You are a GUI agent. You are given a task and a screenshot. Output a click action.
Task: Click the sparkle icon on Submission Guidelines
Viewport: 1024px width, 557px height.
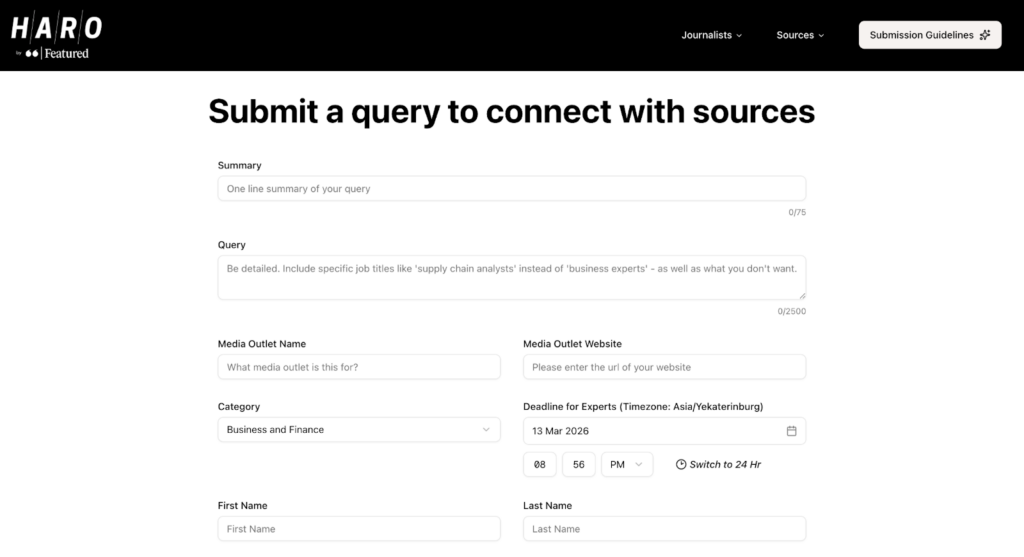[x=985, y=35]
